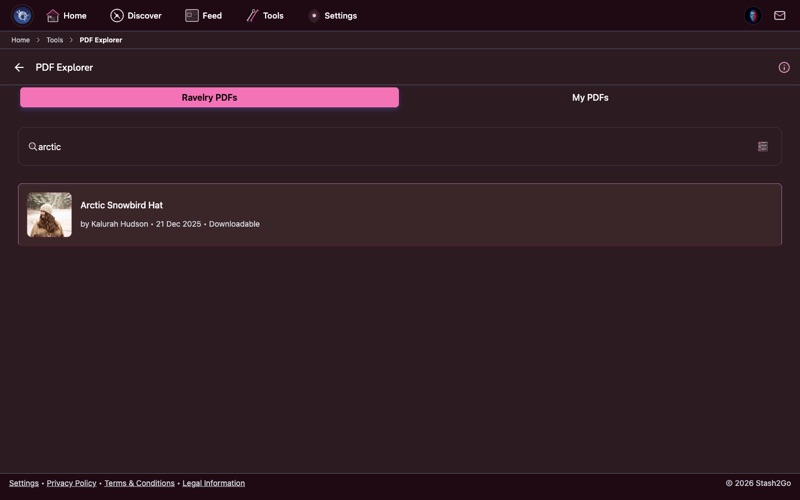Click the user profile avatar icon
Viewport: 800px width, 500px height.
pyautogui.click(x=753, y=16)
